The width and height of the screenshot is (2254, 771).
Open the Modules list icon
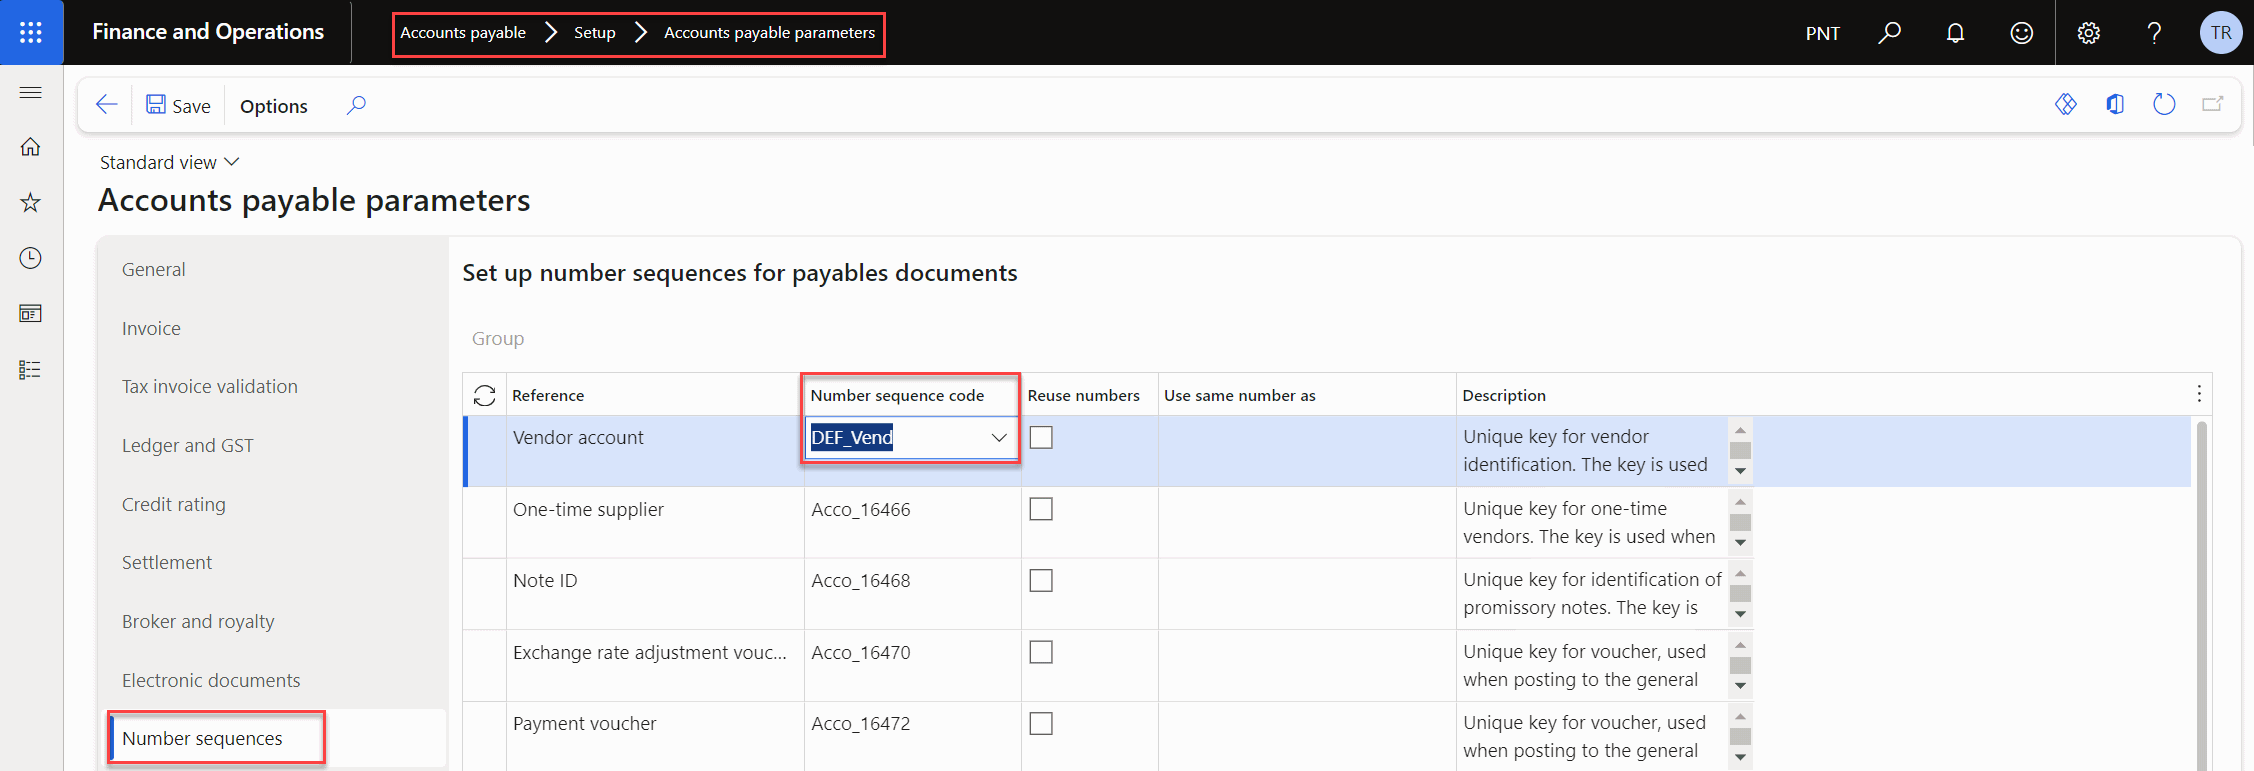pos(31,370)
